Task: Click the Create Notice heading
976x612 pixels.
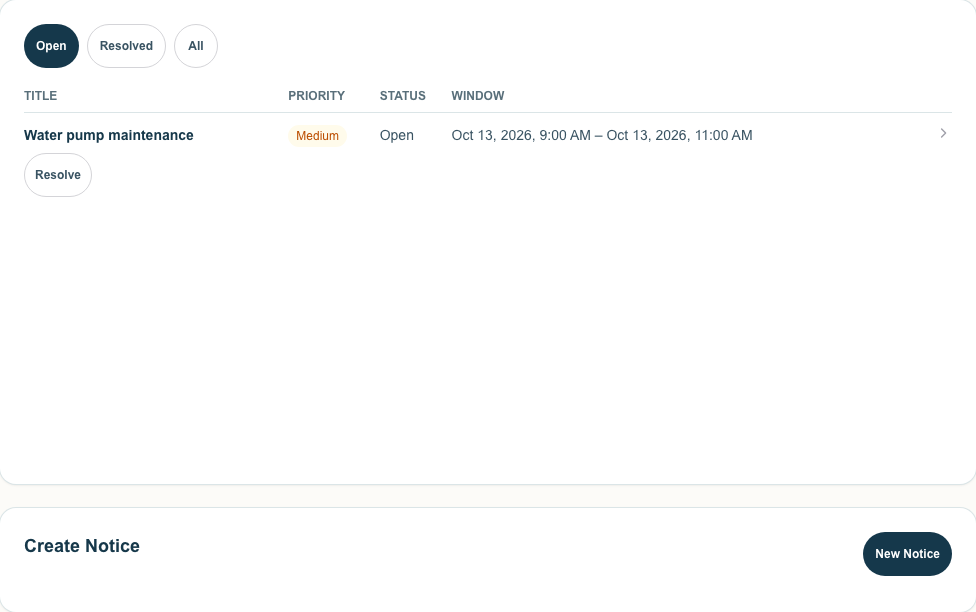Action: (x=82, y=546)
